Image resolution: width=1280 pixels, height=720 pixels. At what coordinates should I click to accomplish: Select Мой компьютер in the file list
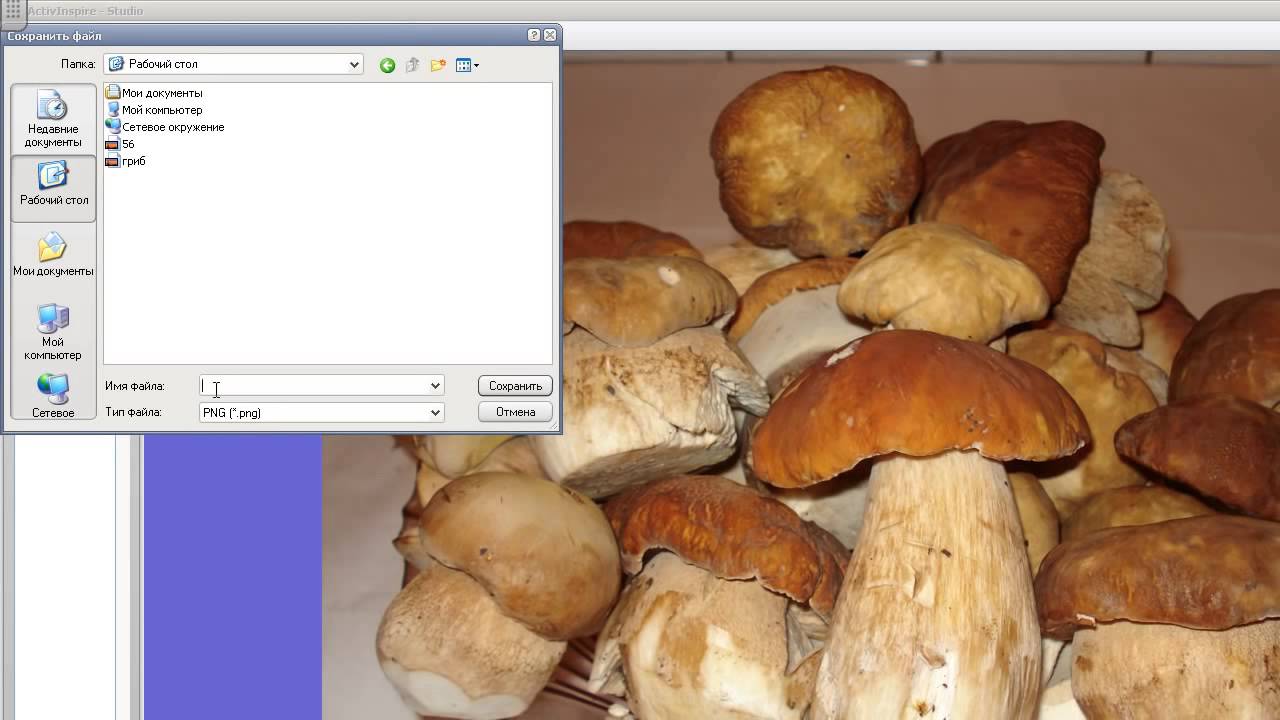[x=154, y=110]
